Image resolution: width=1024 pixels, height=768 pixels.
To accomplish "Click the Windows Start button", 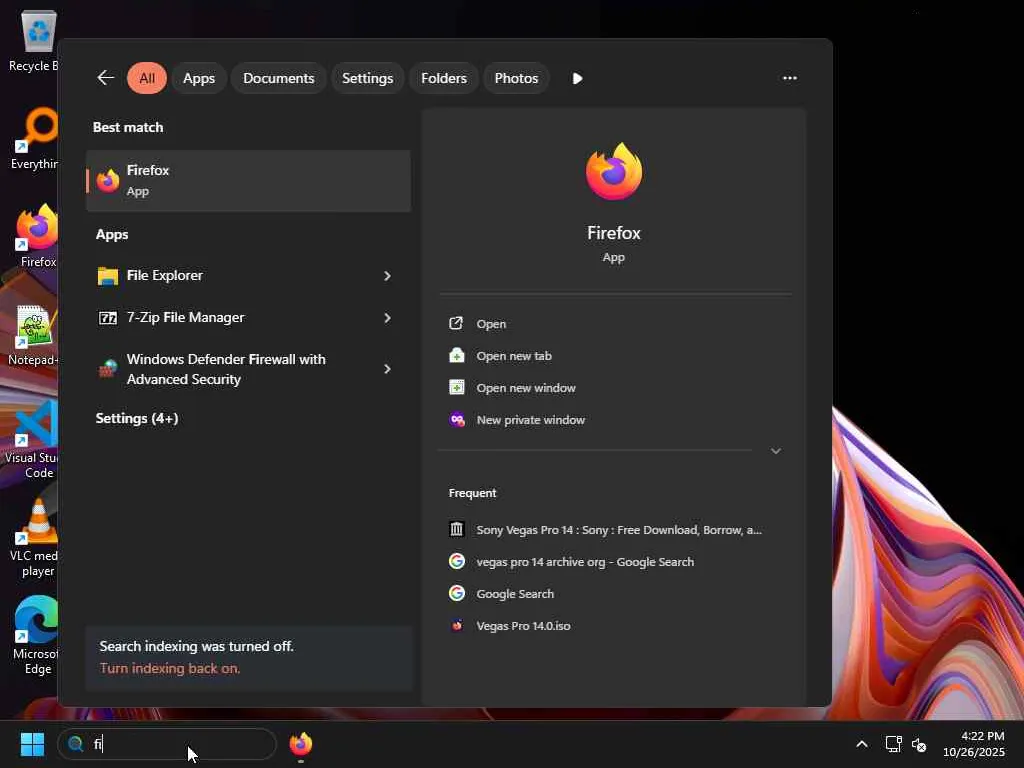I will click(32, 744).
